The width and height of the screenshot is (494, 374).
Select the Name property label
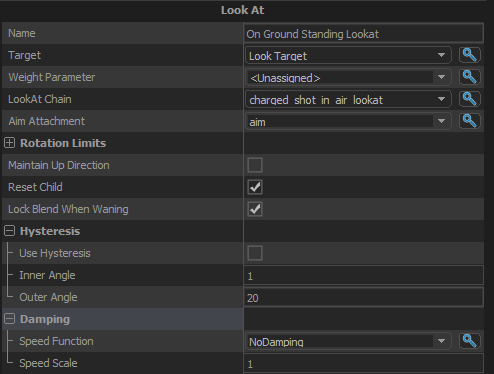tap(22, 33)
